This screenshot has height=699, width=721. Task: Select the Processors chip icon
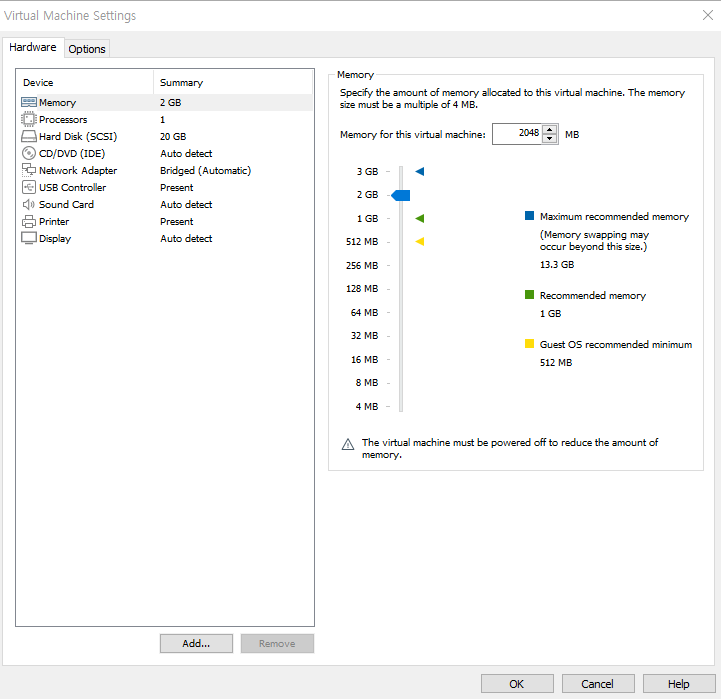[x=29, y=119]
